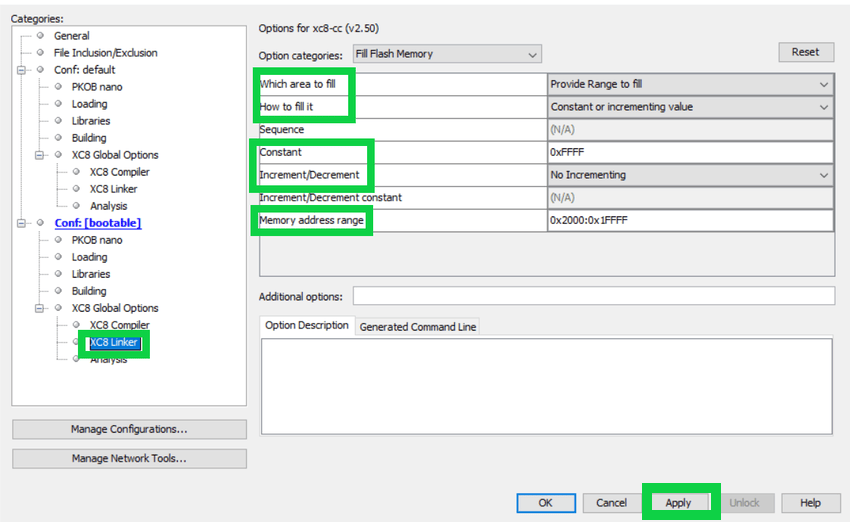Open the General category
This screenshot has width=850, height=522.
coord(71,36)
